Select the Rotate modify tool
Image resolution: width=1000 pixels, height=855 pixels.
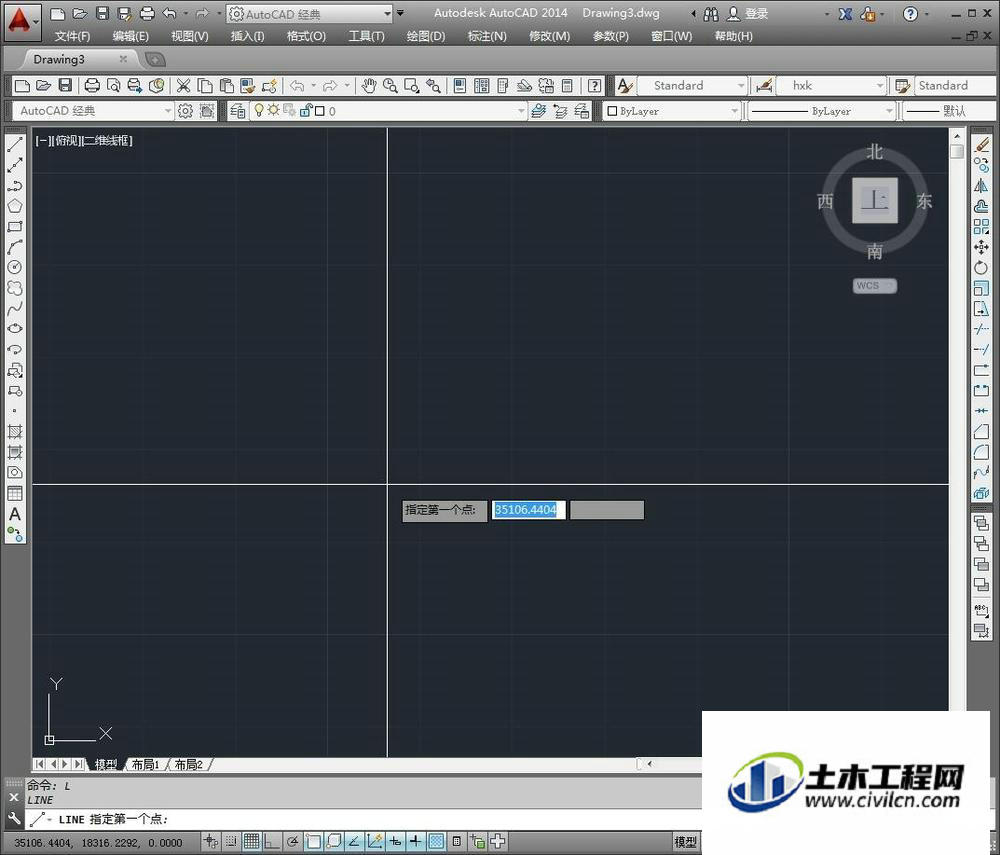982,267
